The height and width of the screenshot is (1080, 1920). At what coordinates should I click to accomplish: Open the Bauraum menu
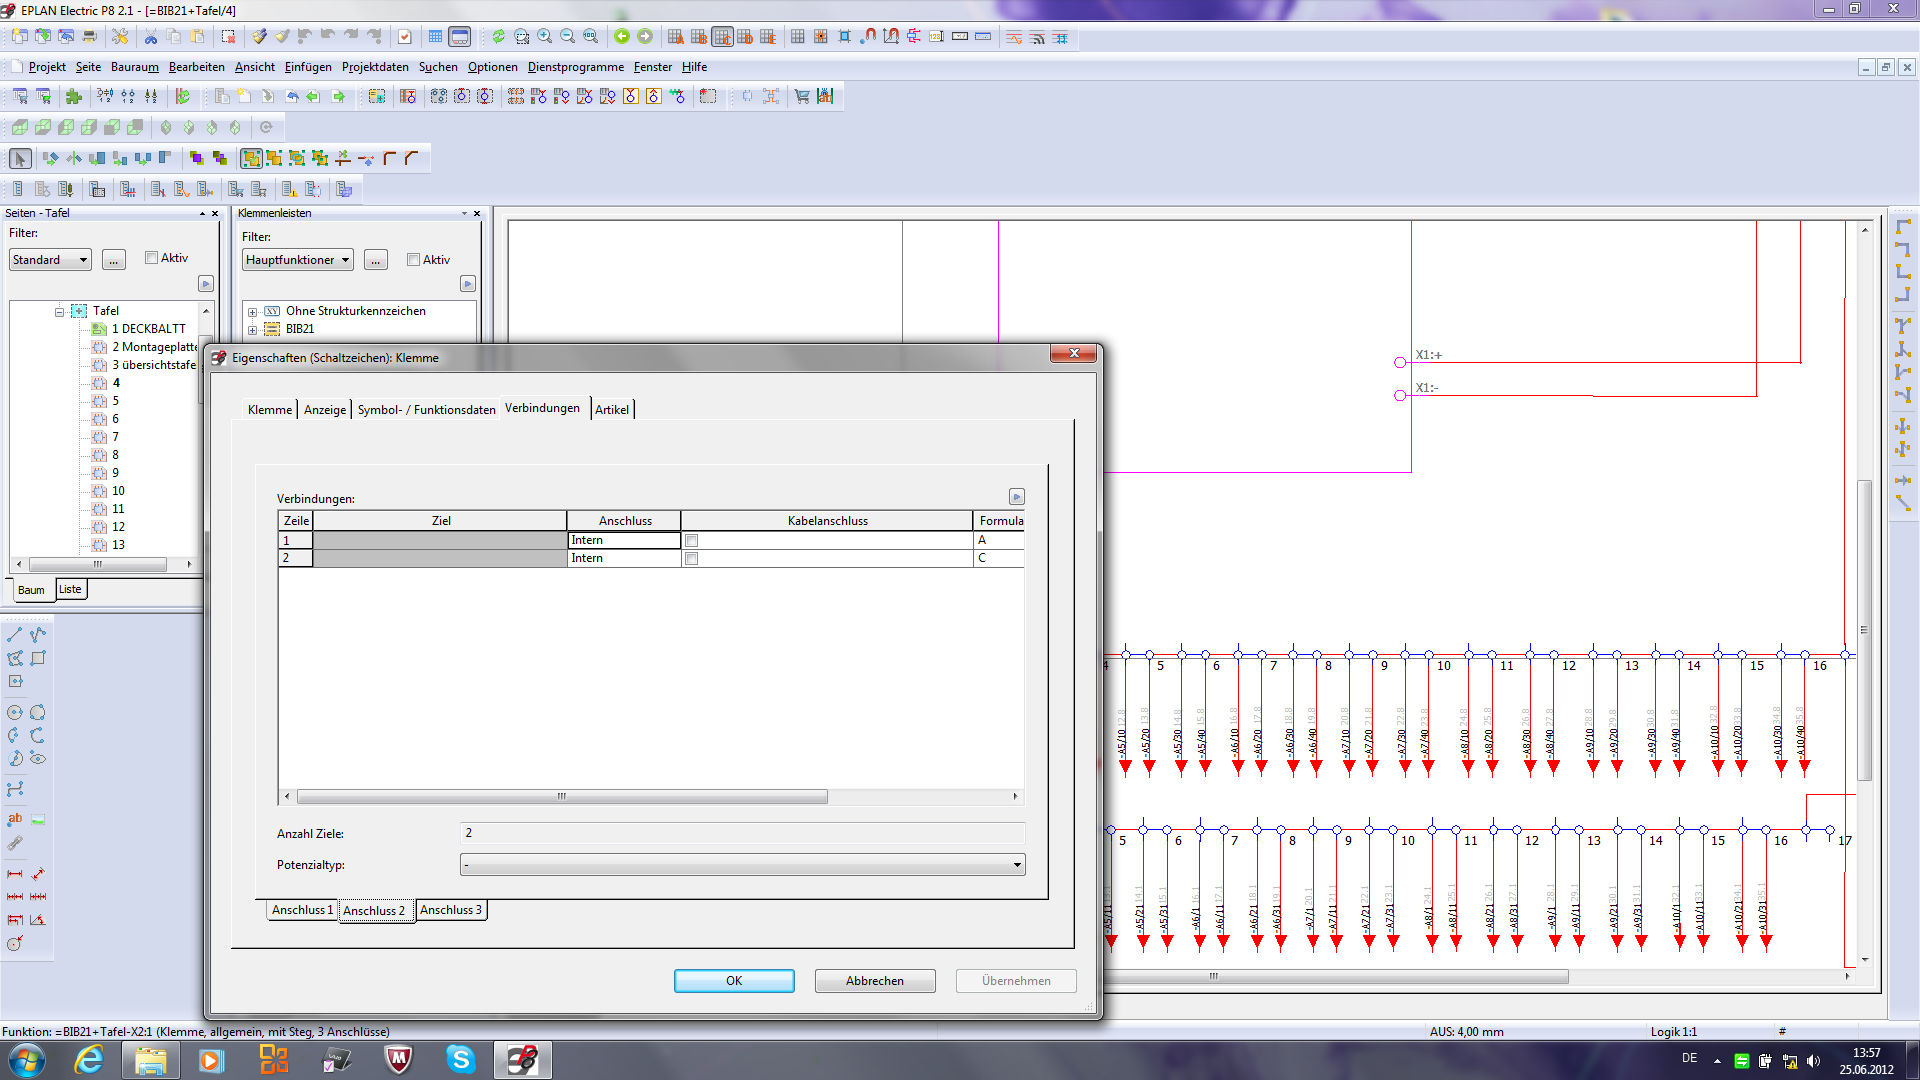pos(135,67)
